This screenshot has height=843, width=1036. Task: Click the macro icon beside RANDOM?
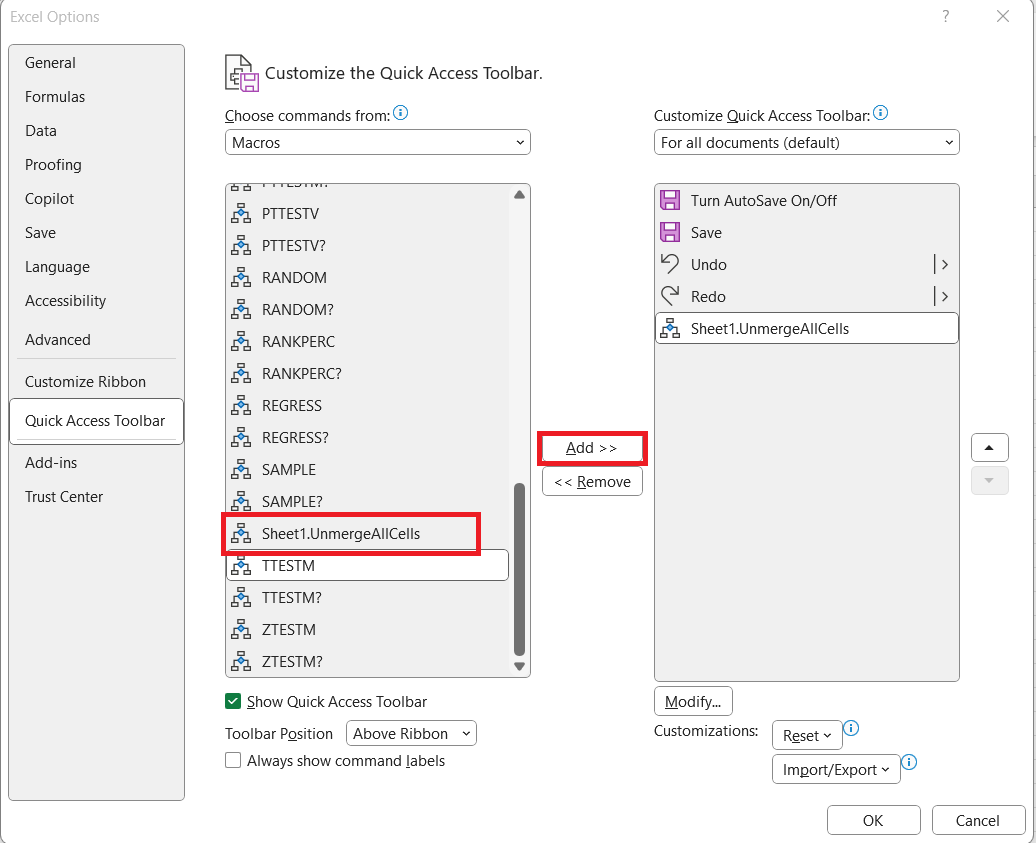coord(241,309)
